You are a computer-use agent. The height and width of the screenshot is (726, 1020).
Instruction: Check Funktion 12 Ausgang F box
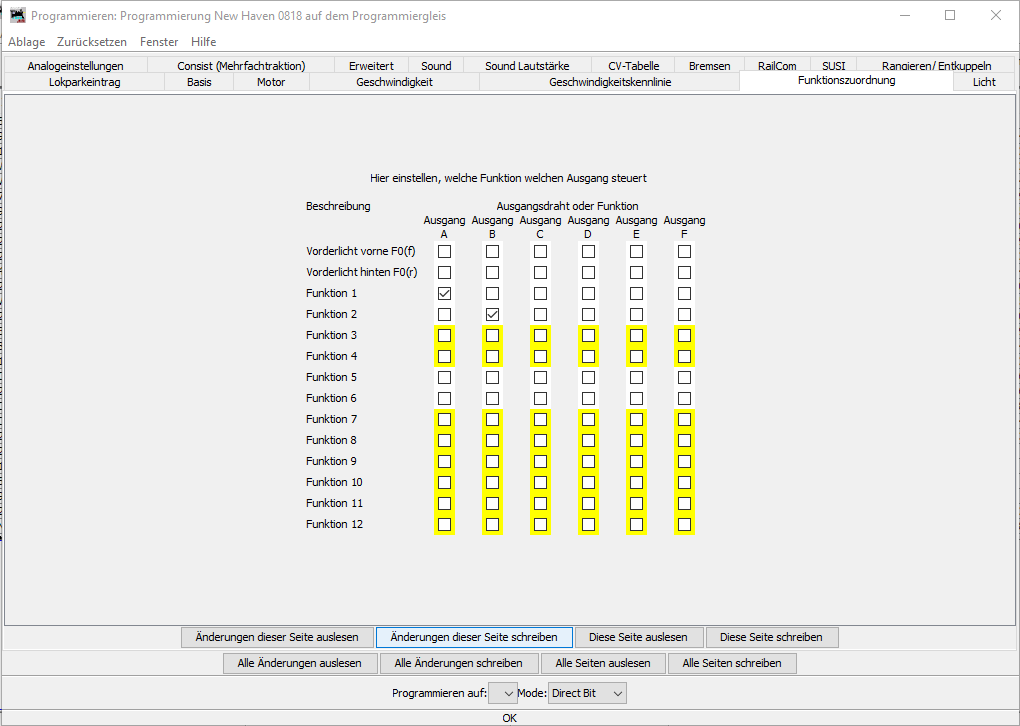tap(684, 524)
